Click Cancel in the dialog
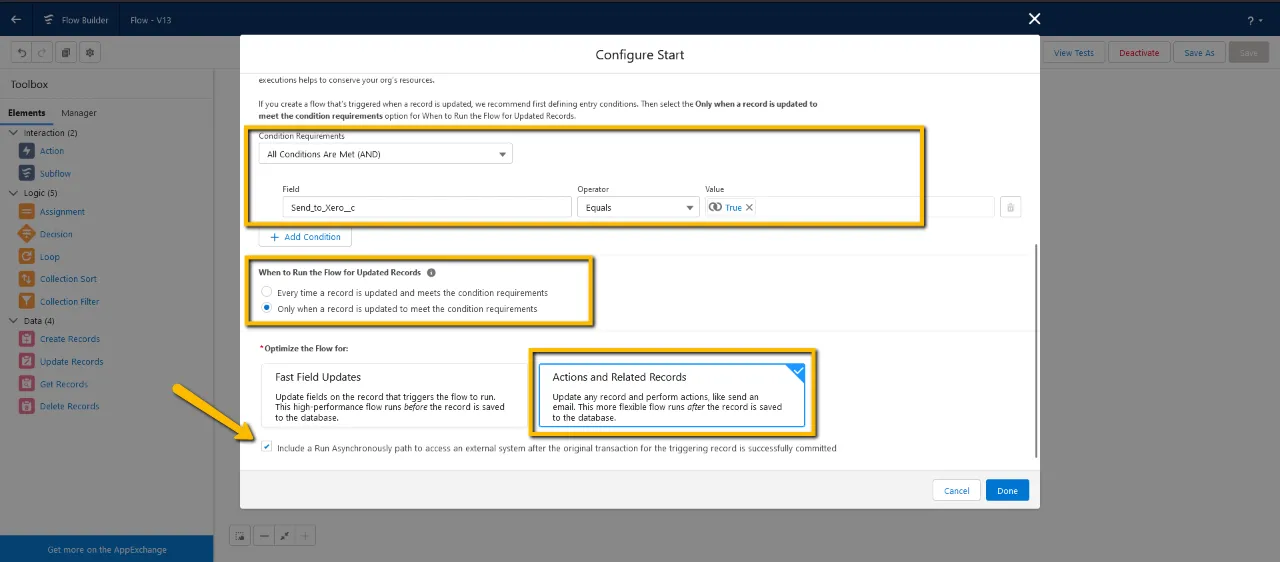 pyautogui.click(x=957, y=490)
